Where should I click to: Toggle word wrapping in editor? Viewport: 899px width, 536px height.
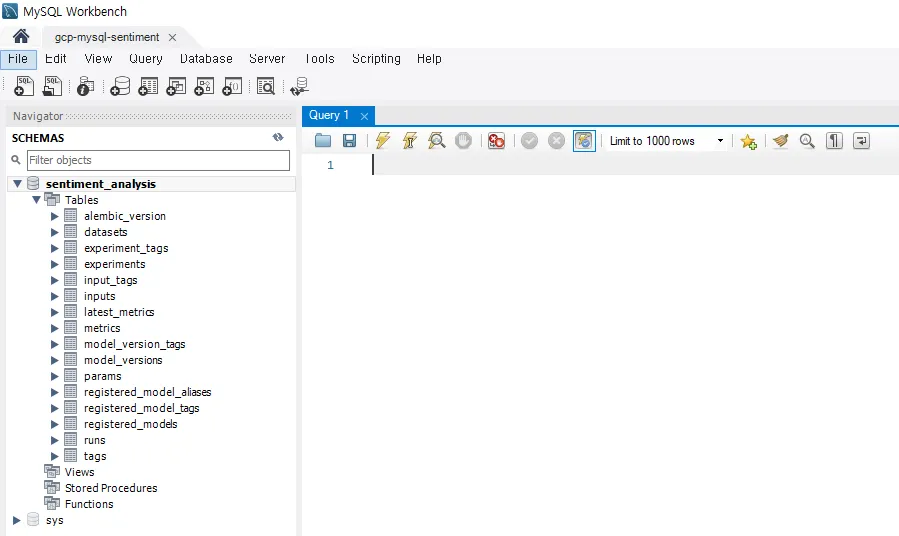(861, 140)
